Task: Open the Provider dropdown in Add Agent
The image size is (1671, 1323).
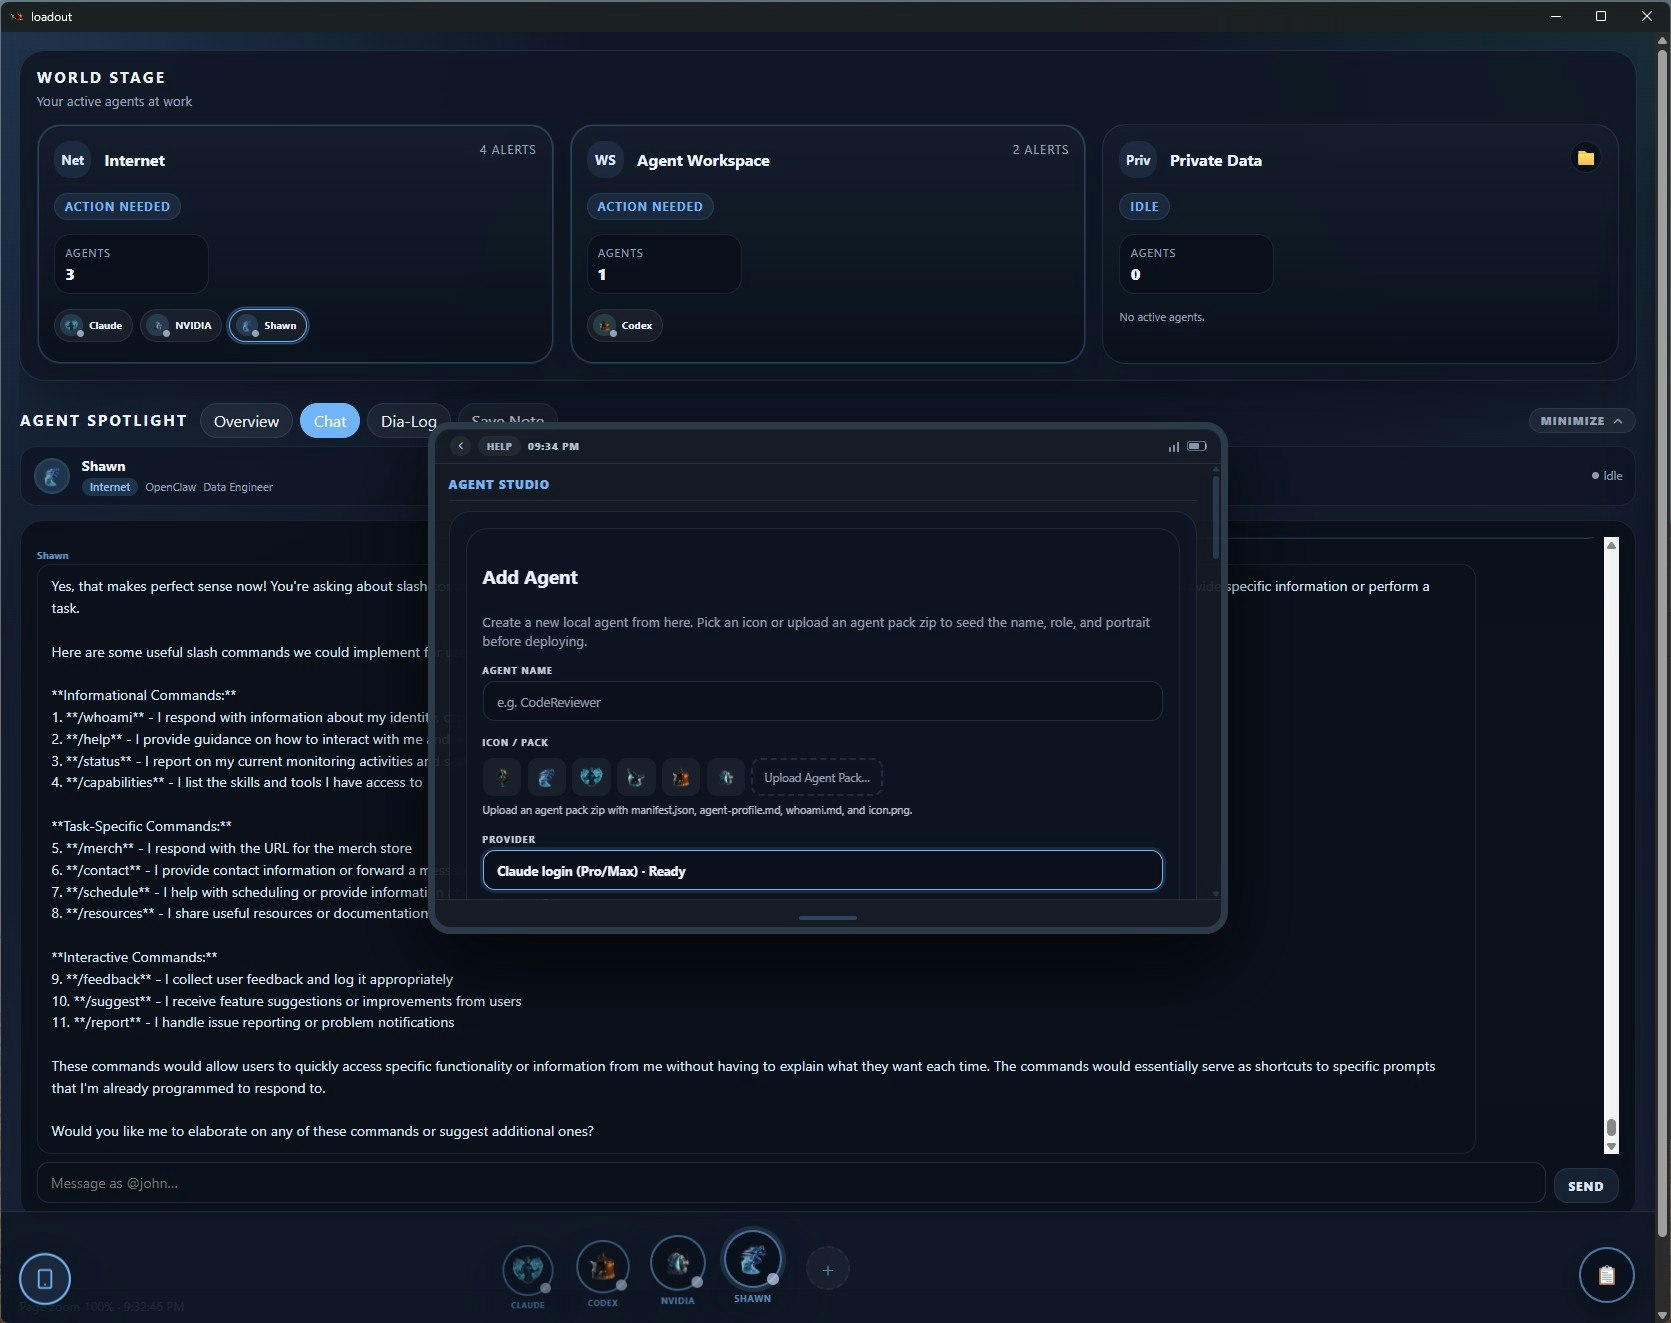Action: click(822, 871)
